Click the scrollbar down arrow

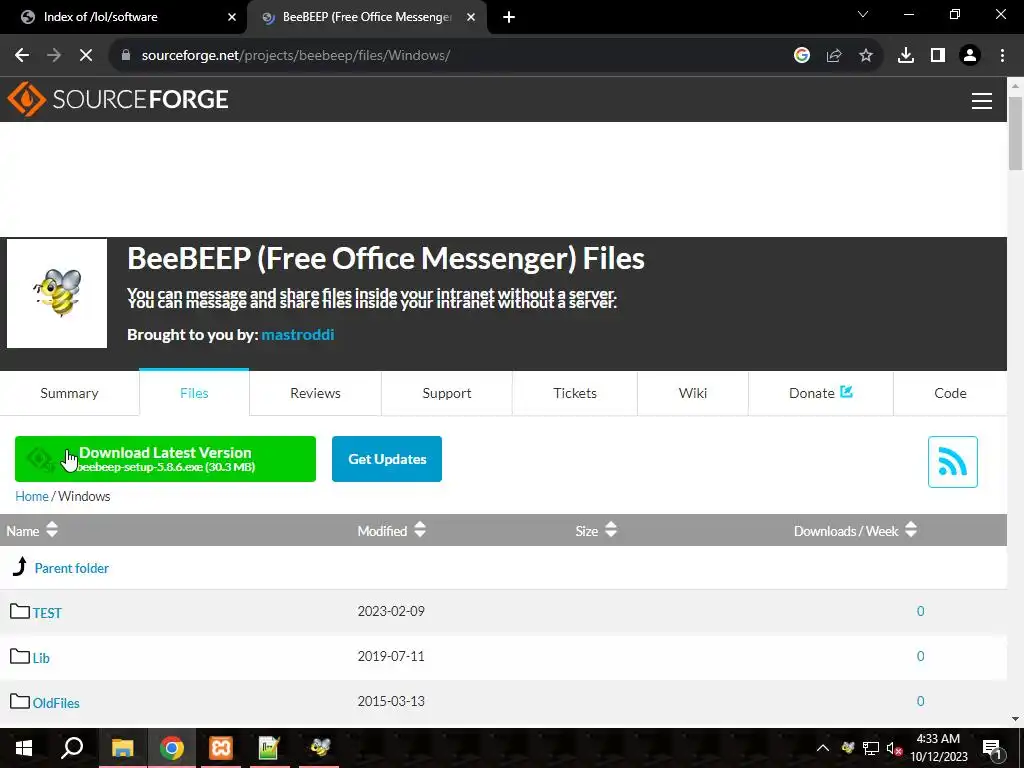click(x=1016, y=719)
